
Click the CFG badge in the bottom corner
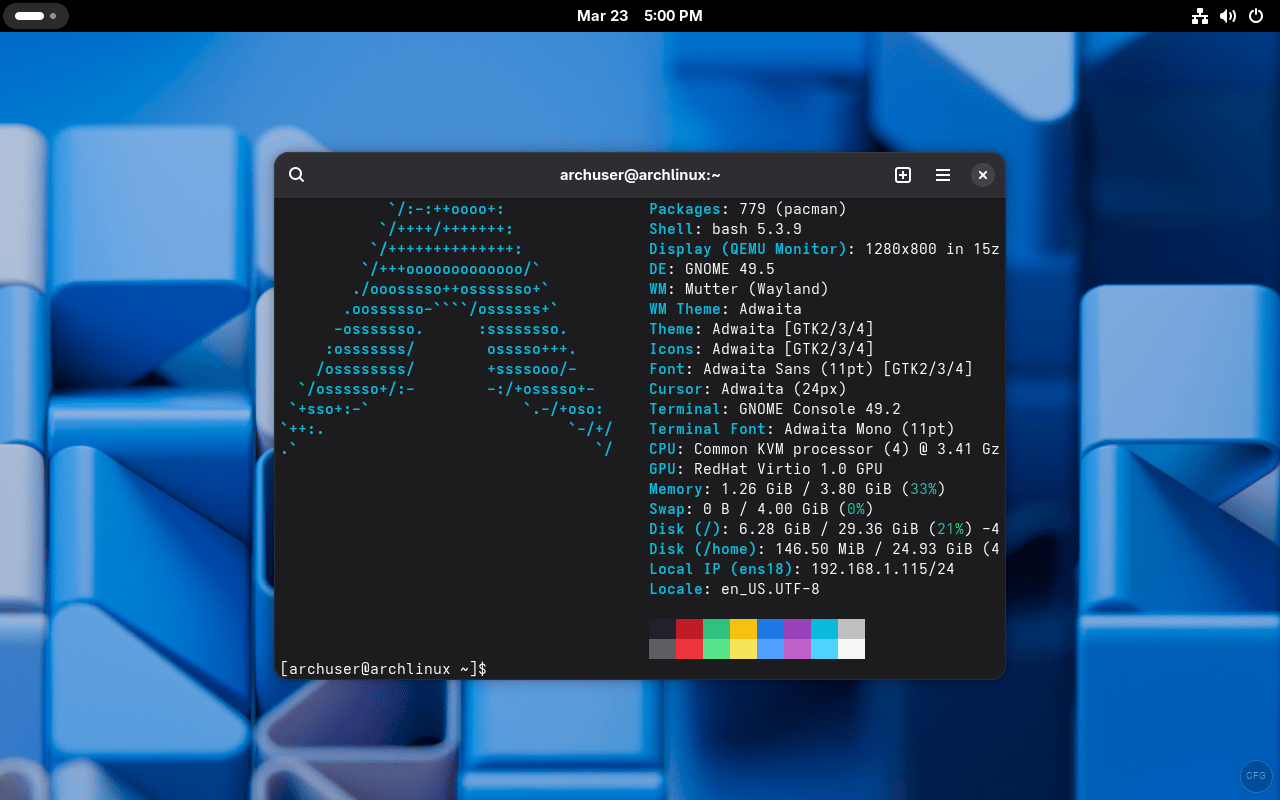pyautogui.click(x=1255, y=775)
